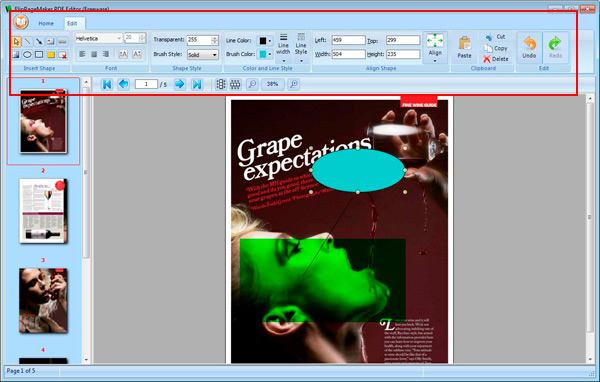This screenshot has width=600, height=382.
Task: Select the link insert tool
Action: (x=62, y=41)
